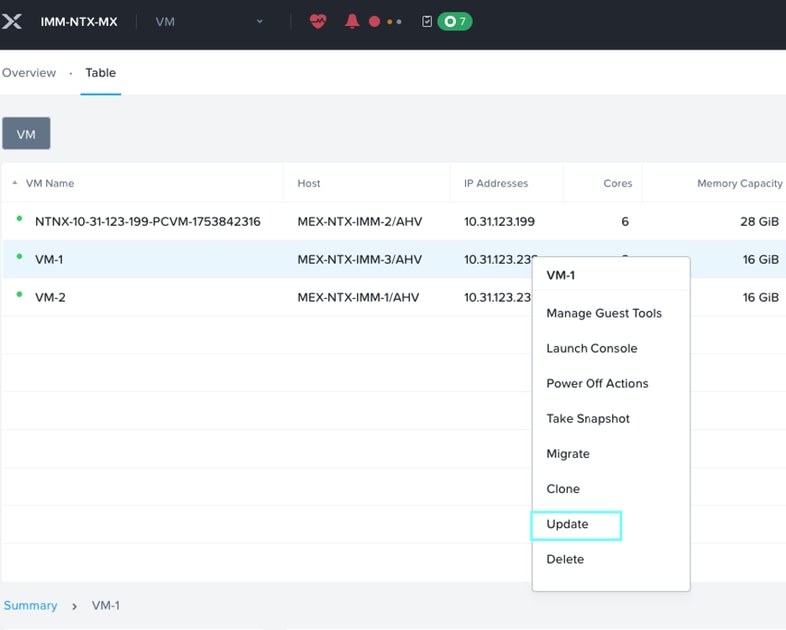Choose Delete from context menu
The width and height of the screenshot is (786, 630).
point(565,559)
